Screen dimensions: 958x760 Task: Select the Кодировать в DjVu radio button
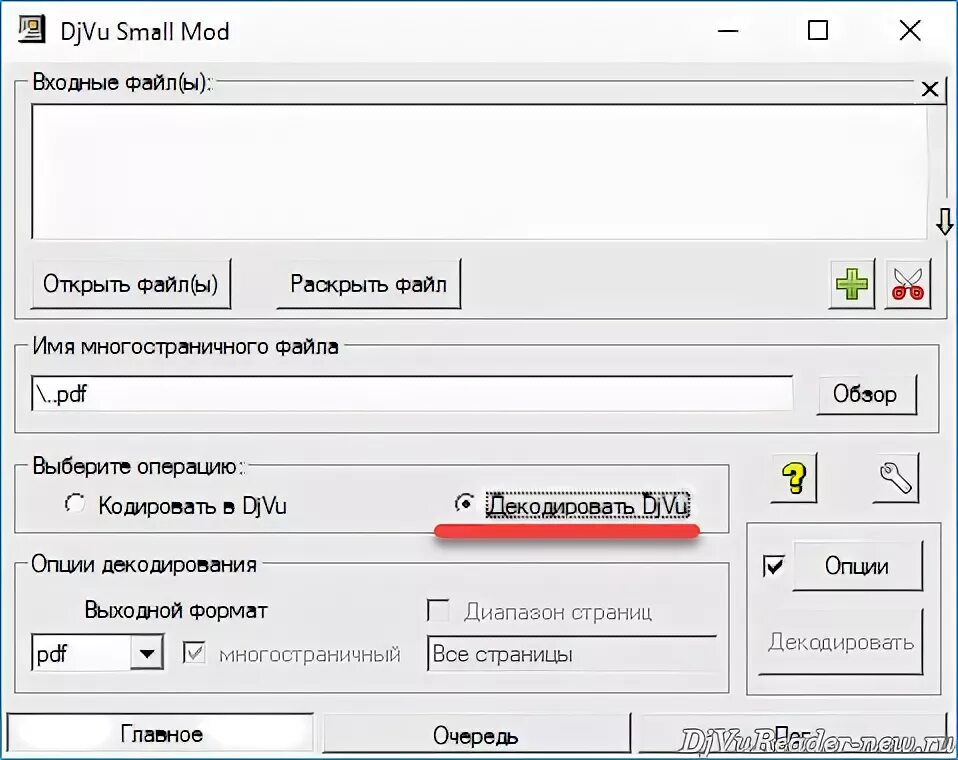tap(75, 505)
